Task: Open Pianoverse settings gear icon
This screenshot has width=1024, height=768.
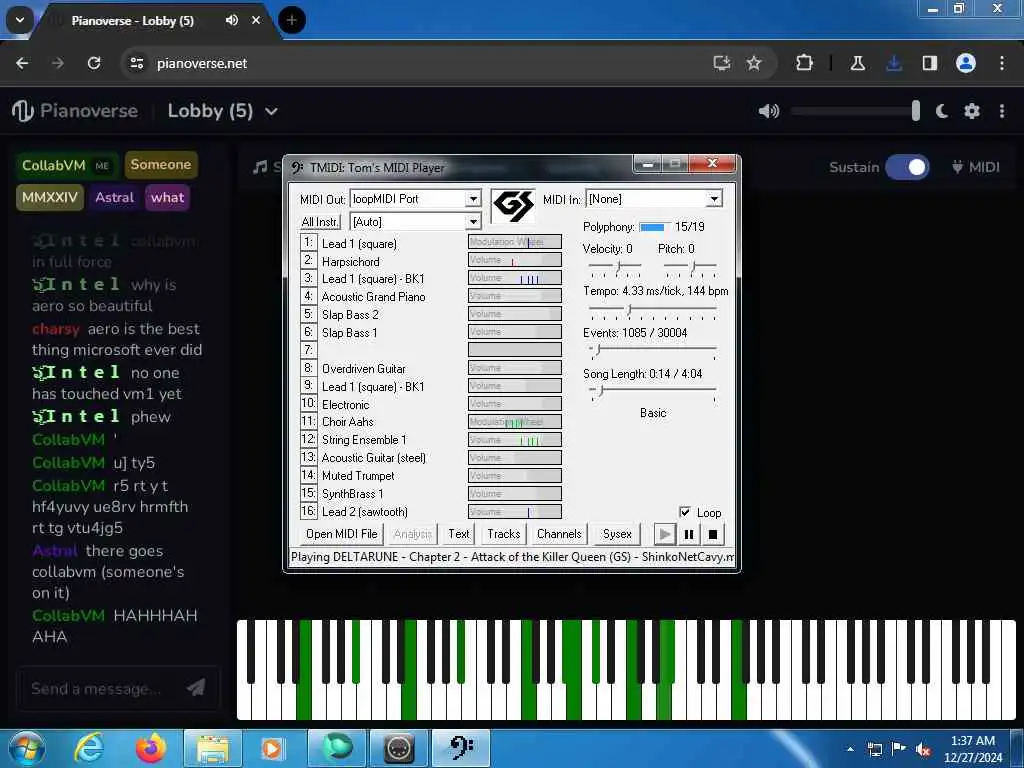Action: point(972,111)
